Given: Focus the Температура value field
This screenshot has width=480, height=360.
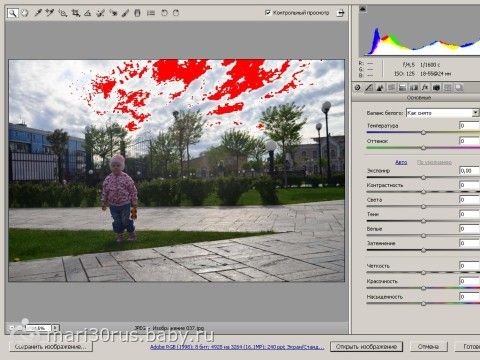Looking at the screenshot, I should 469,126.
